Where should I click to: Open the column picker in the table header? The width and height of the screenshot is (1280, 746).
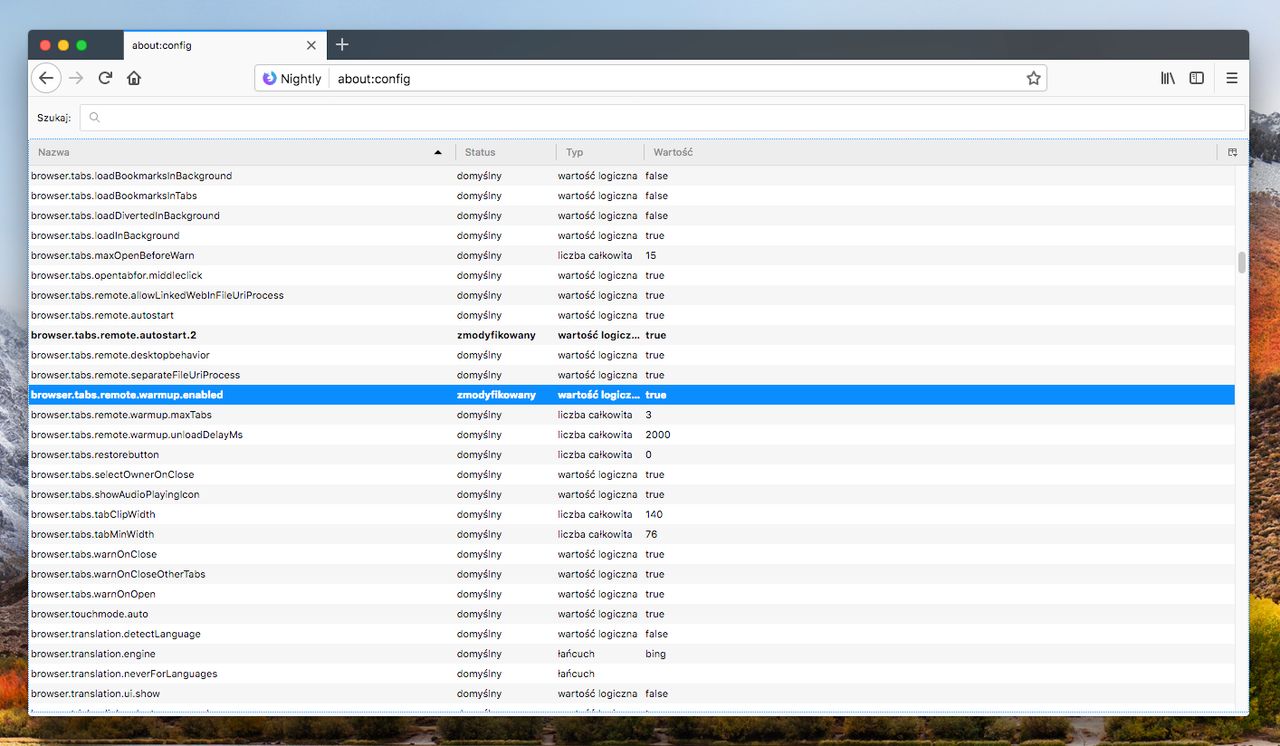coord(1233,152)
